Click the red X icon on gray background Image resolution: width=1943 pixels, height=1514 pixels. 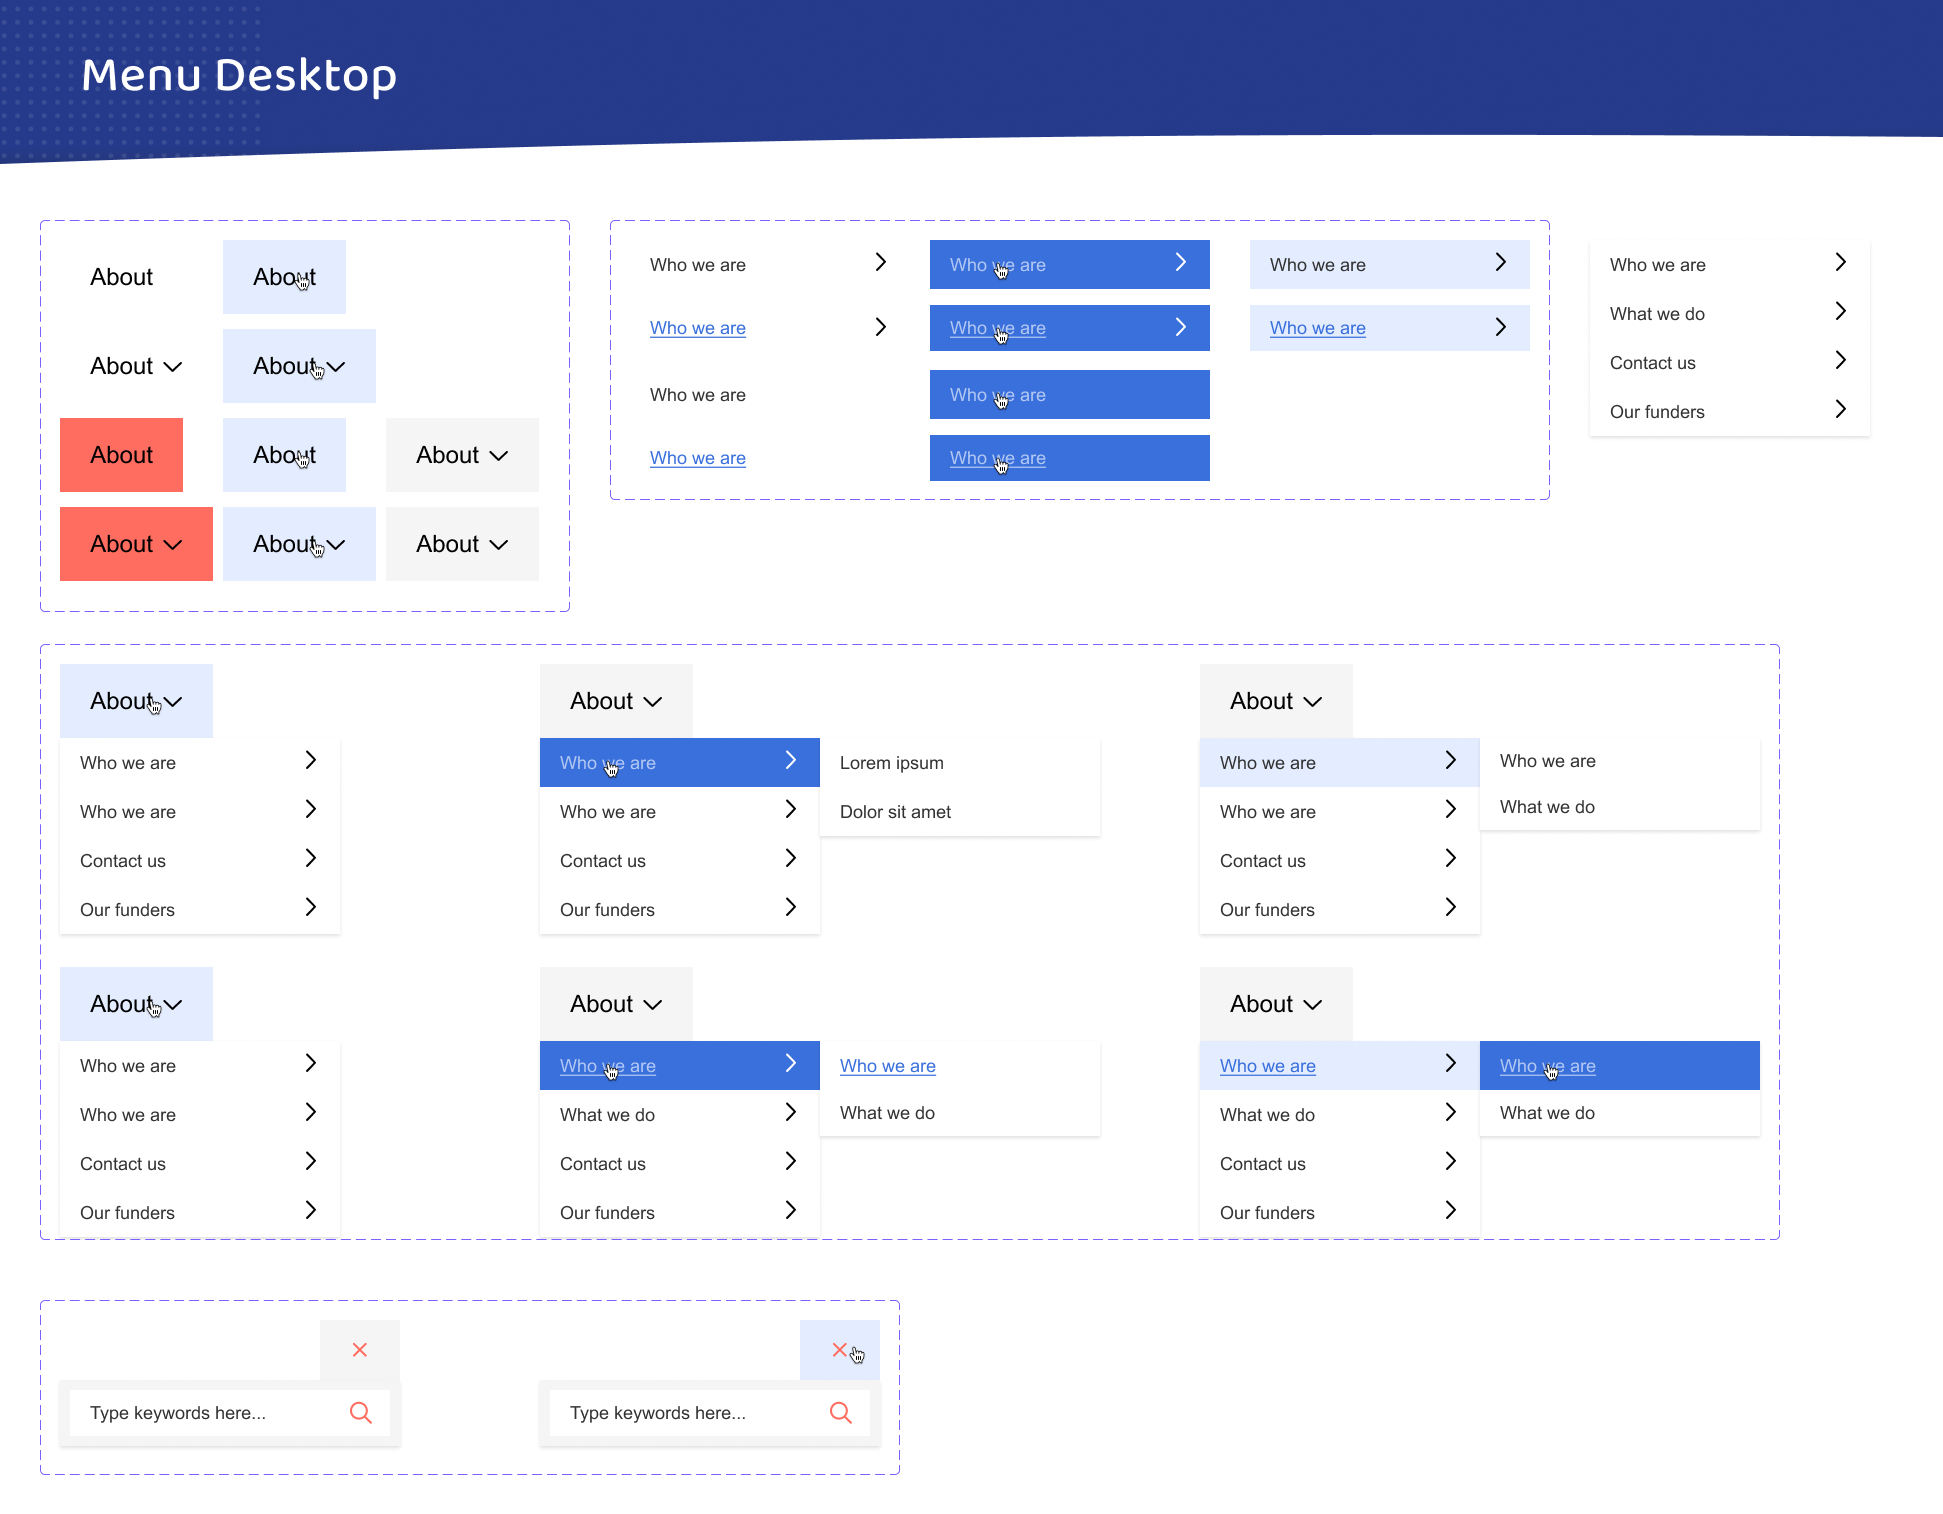[360, 1350]
